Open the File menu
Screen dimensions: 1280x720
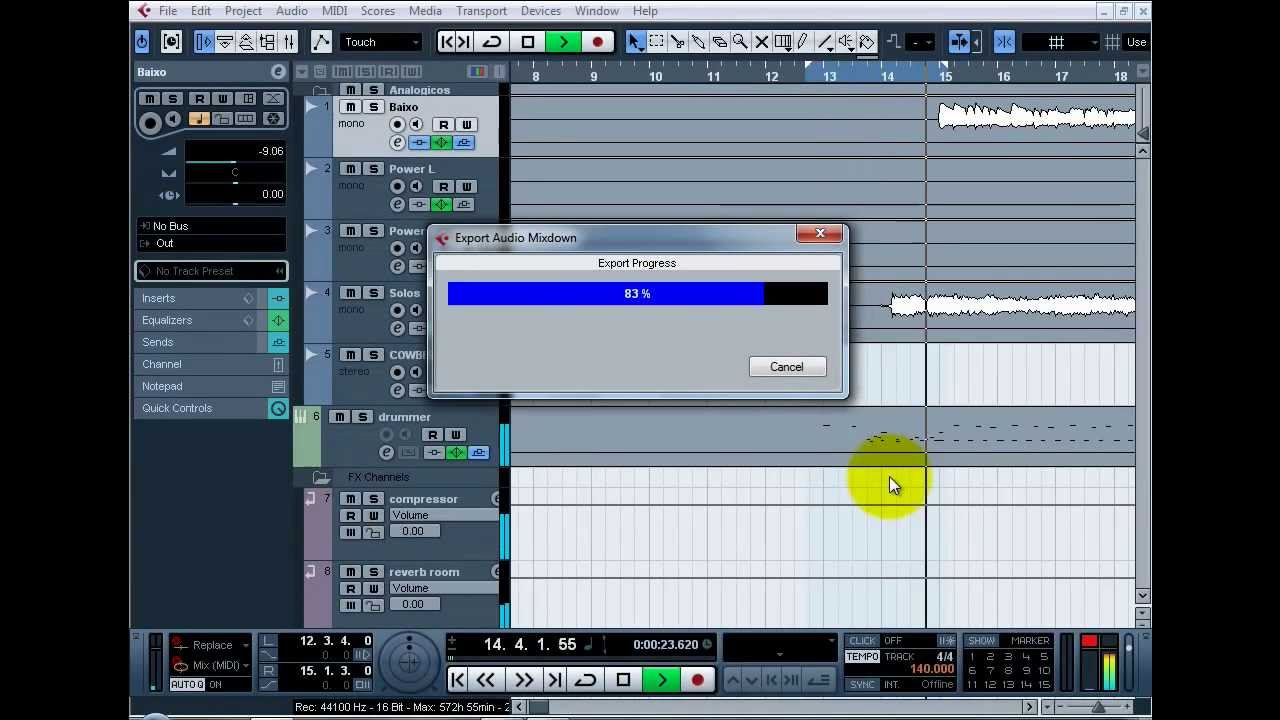tap(168, 11)
